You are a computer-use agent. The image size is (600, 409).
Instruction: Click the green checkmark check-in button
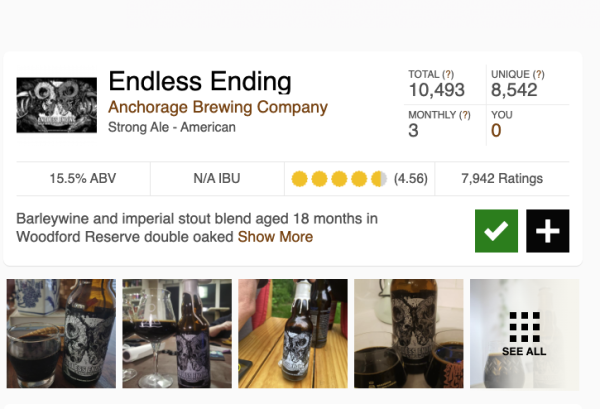[496, 231]
